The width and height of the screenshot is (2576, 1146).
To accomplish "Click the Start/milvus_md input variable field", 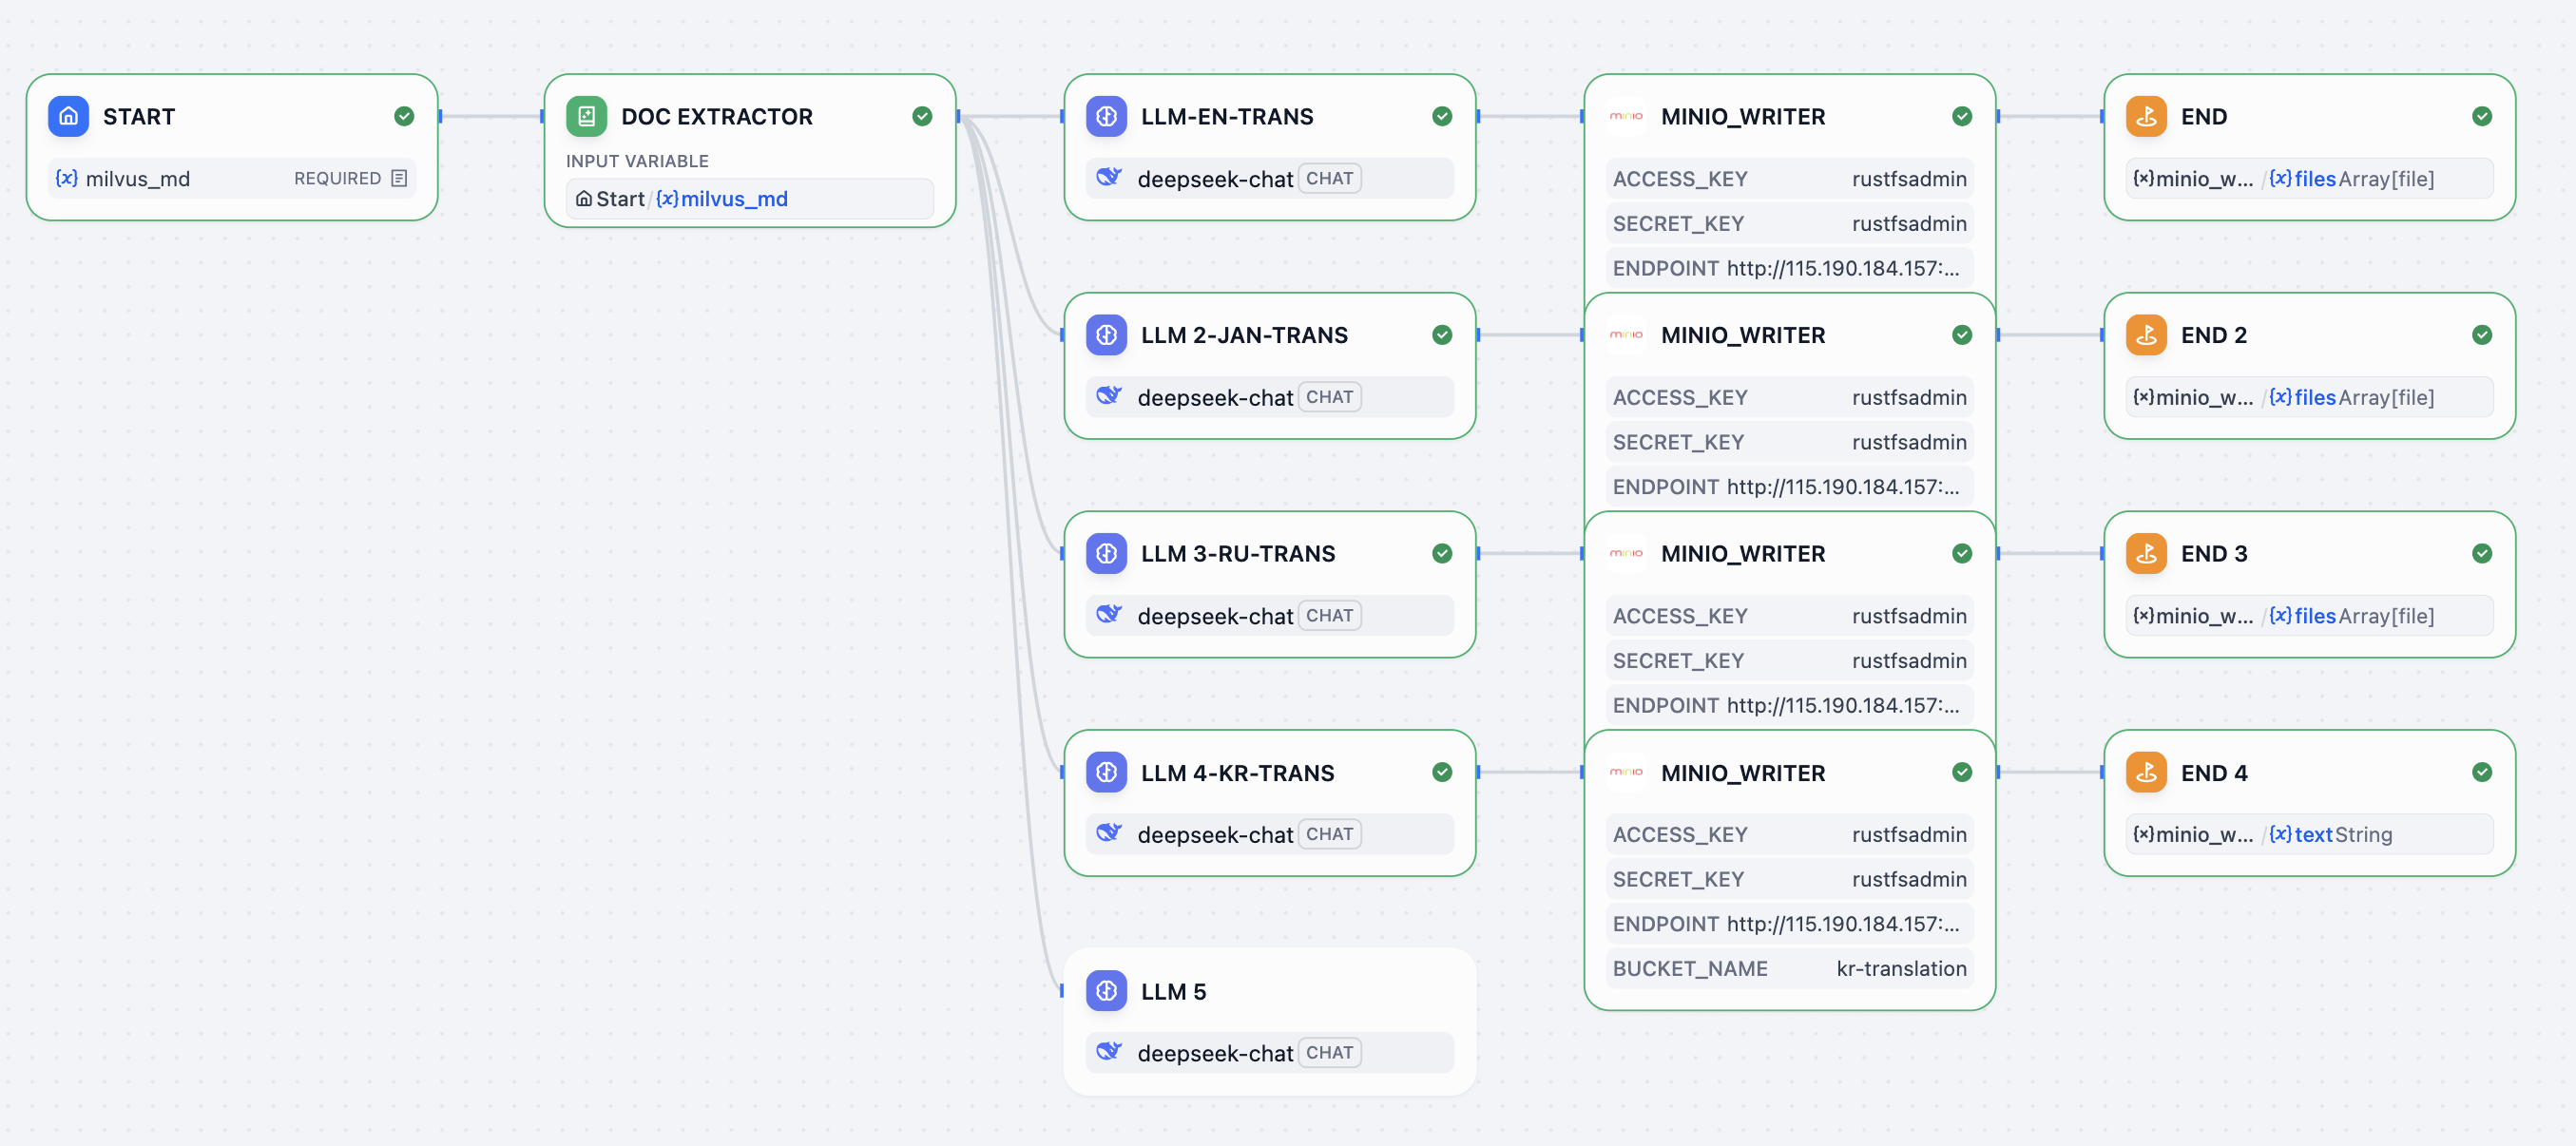I will [749, 199].
